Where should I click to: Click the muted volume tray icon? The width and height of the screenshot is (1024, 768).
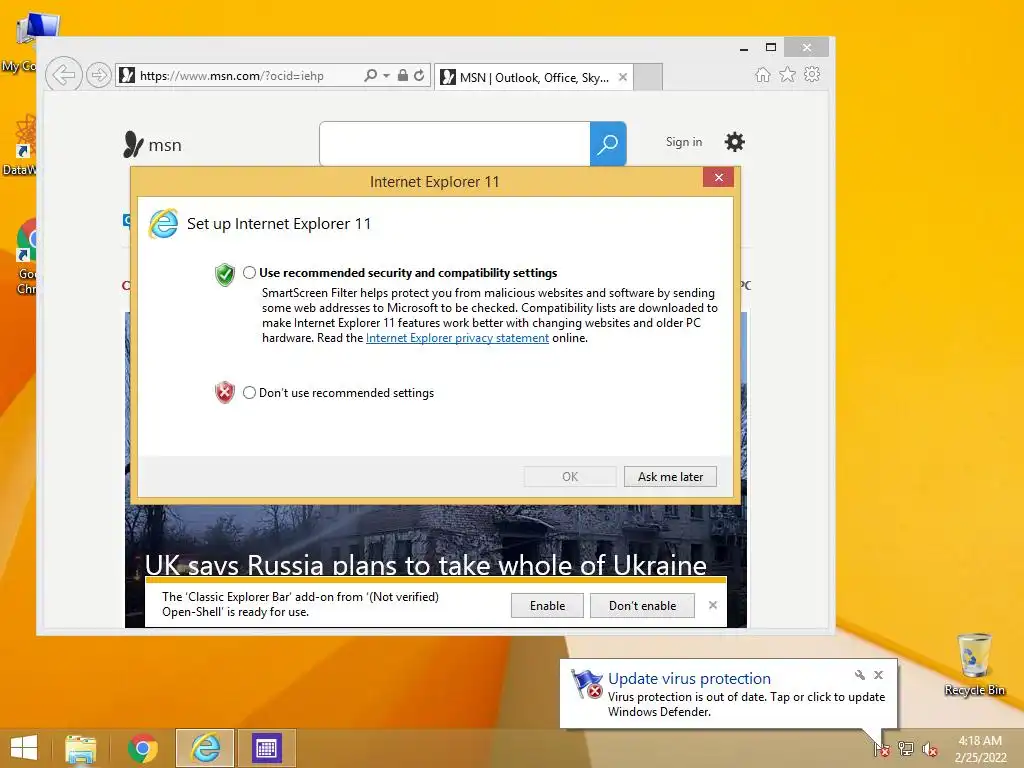point(929,749)
